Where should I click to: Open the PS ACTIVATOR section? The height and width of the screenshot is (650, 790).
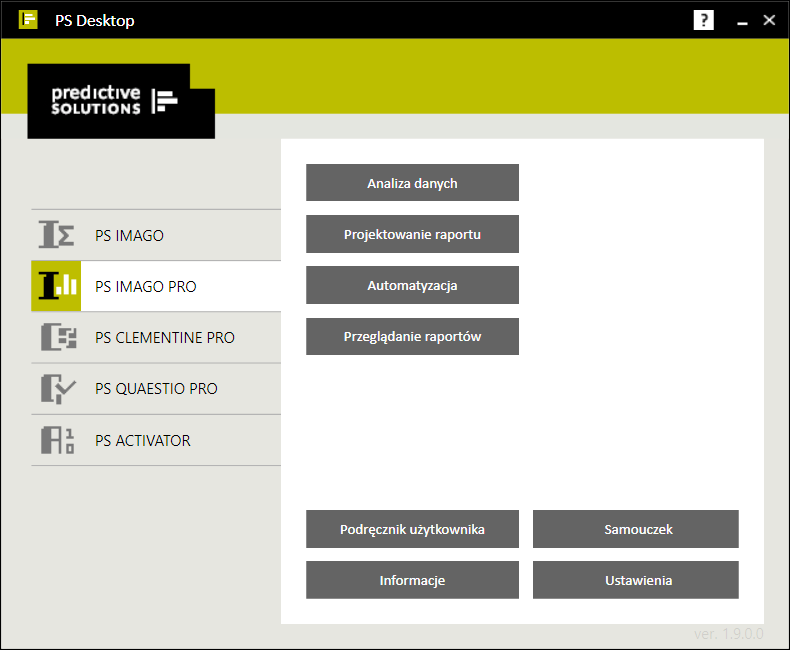[156, 440]
